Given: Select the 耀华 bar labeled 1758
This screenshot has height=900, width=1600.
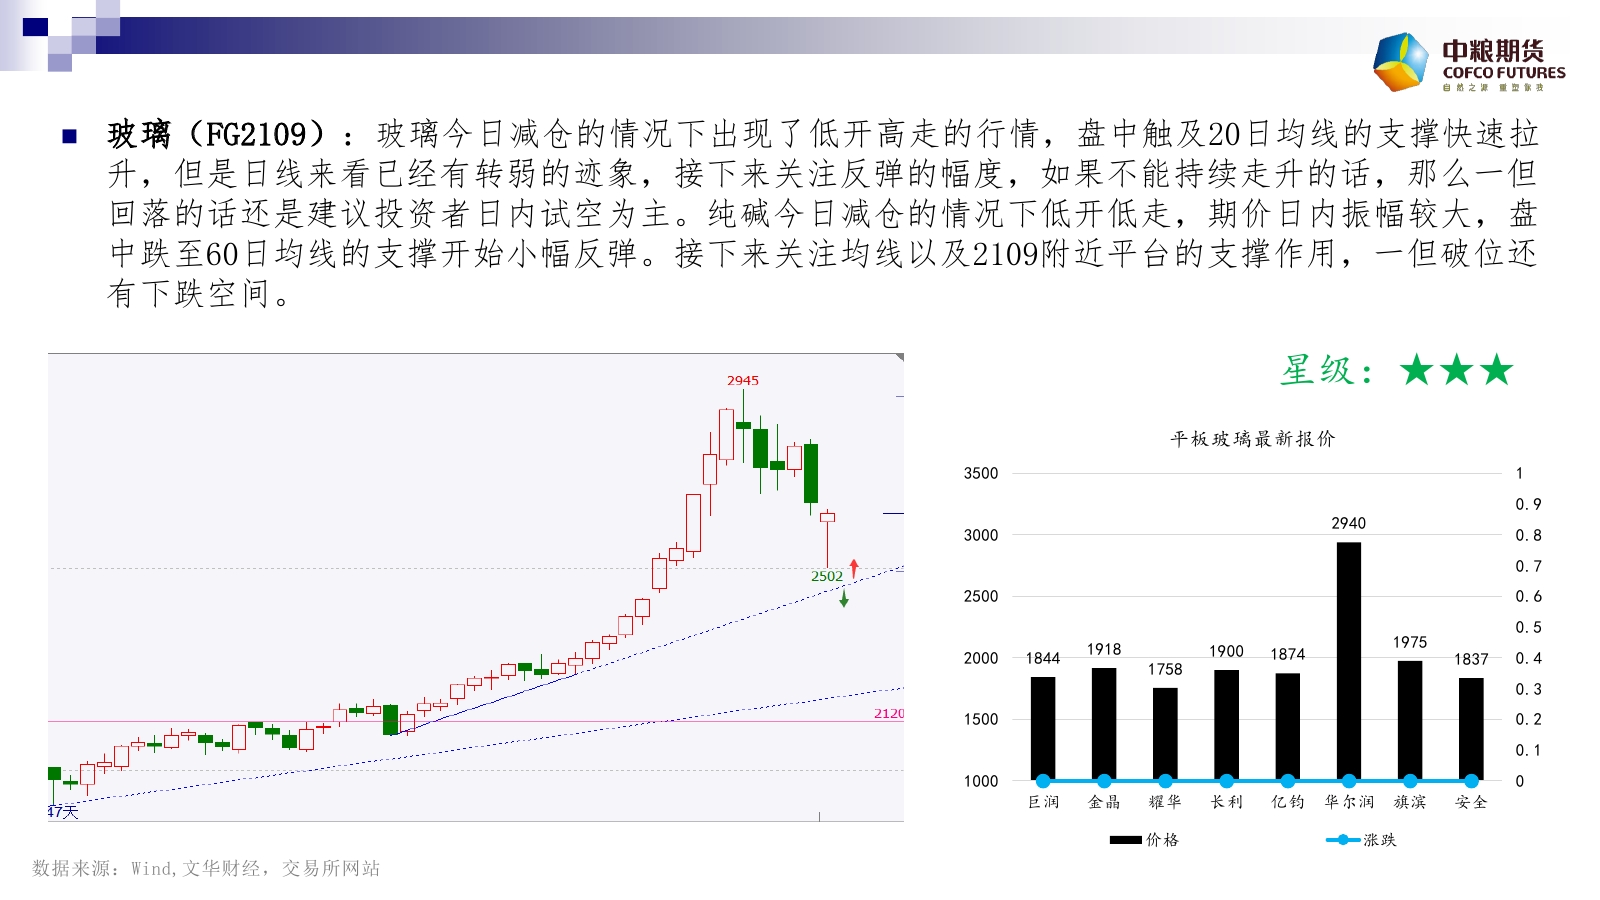Looking at the screenshot, I should (x=1165, y=733).
